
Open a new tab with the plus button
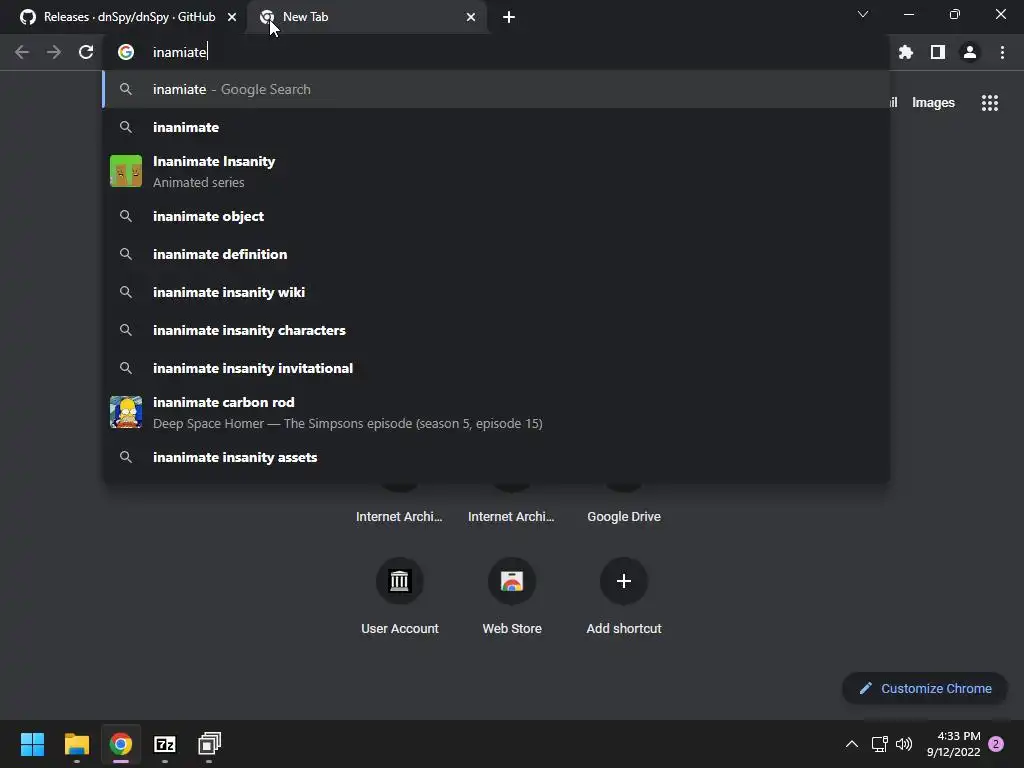coord(509,17)
